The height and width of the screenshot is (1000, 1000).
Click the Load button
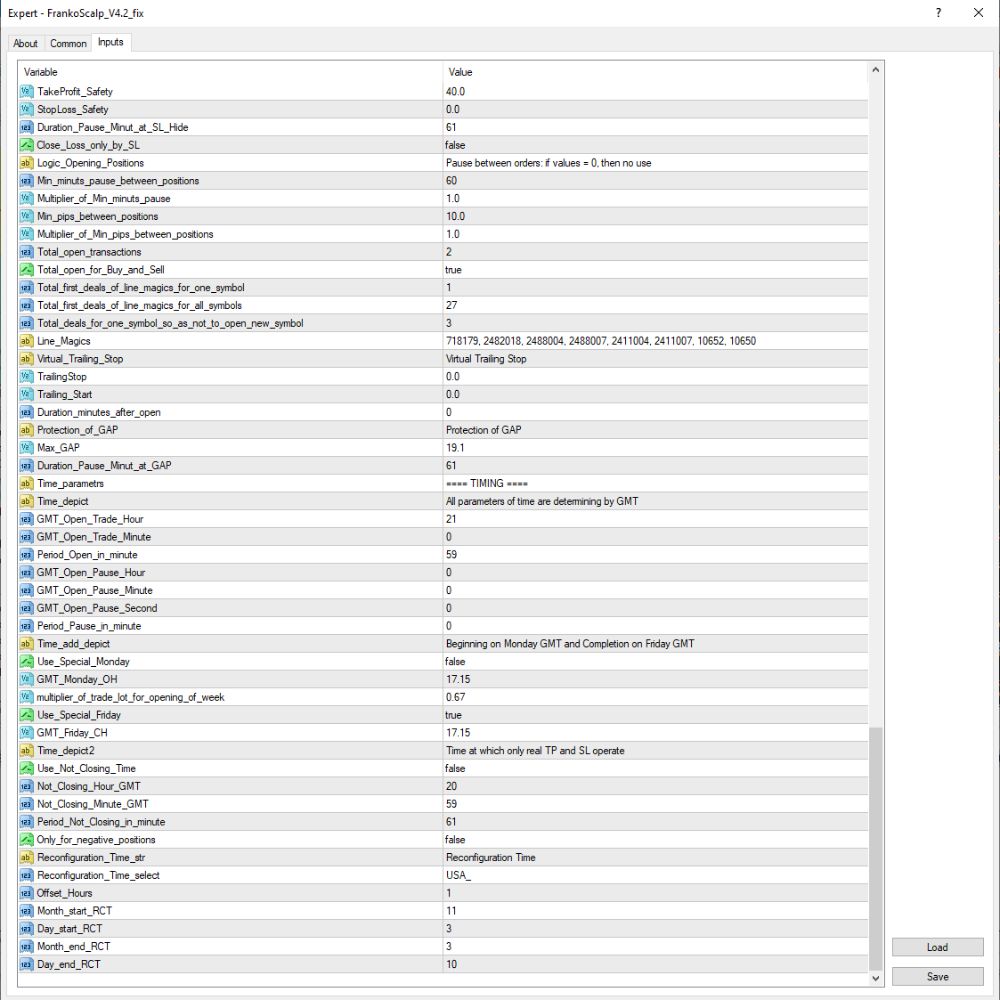[937, 947]
